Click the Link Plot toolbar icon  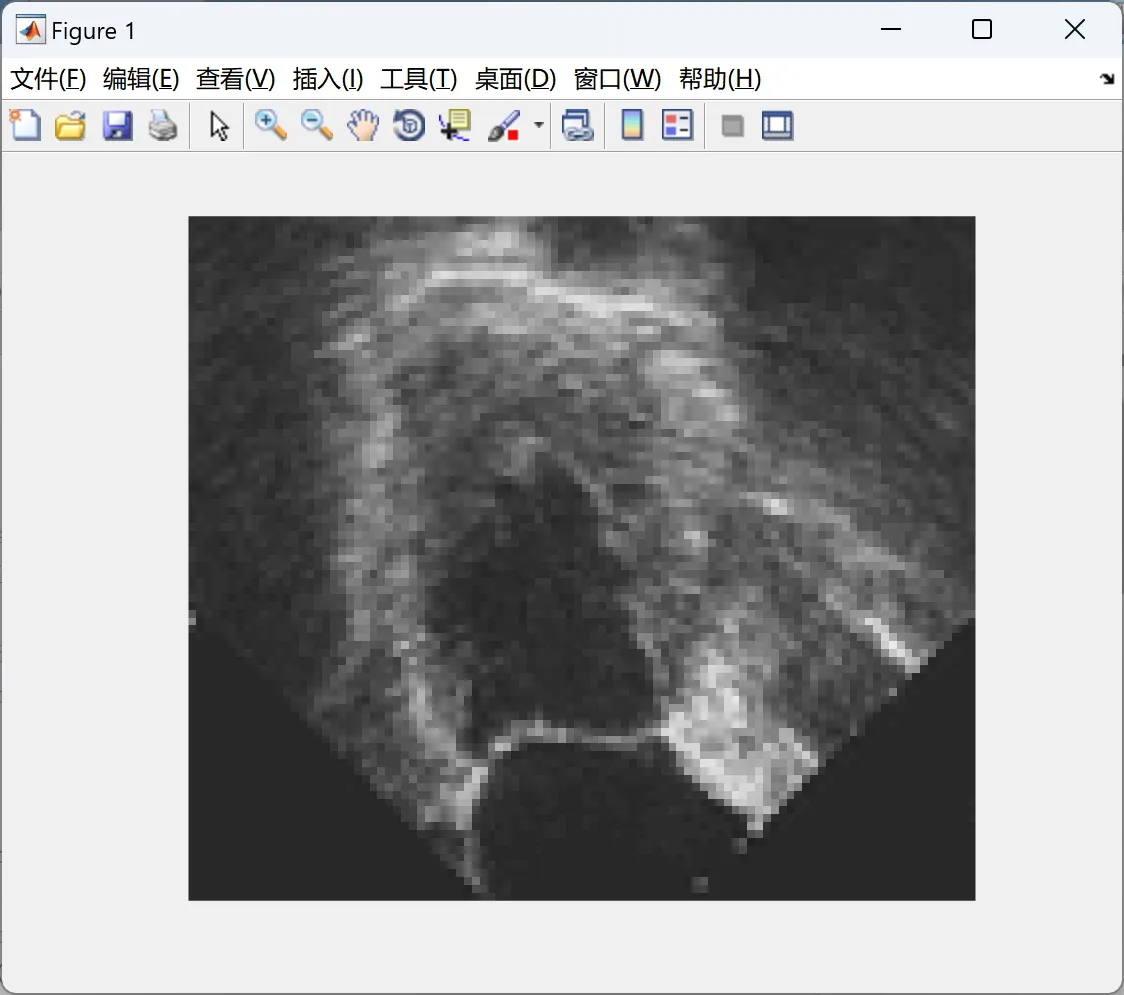(x=578, y=125)
